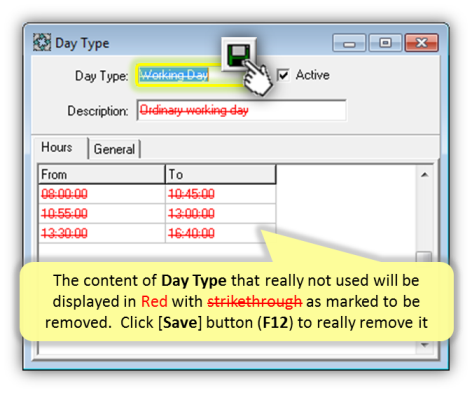Click the hours list scroll up arrow
472x393 pixels.
coord(424,175)
